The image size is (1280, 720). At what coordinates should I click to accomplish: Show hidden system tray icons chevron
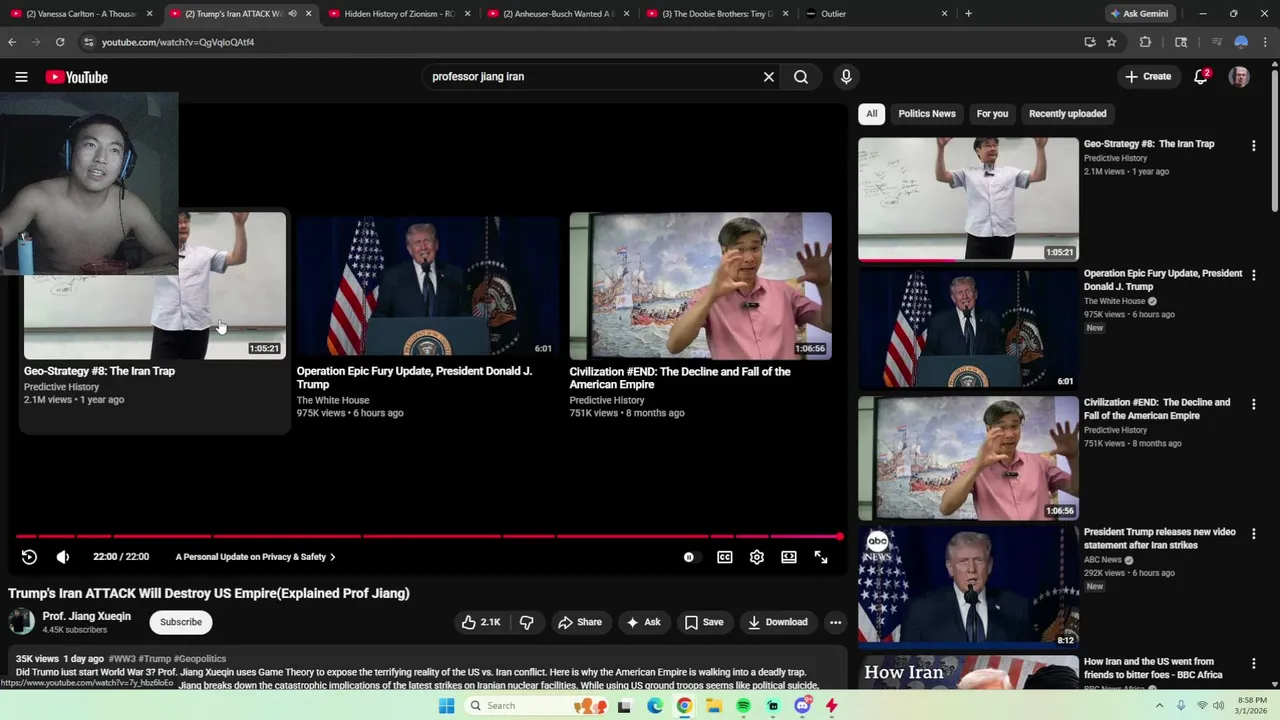pyautogui.click(x=1160, y=706)
